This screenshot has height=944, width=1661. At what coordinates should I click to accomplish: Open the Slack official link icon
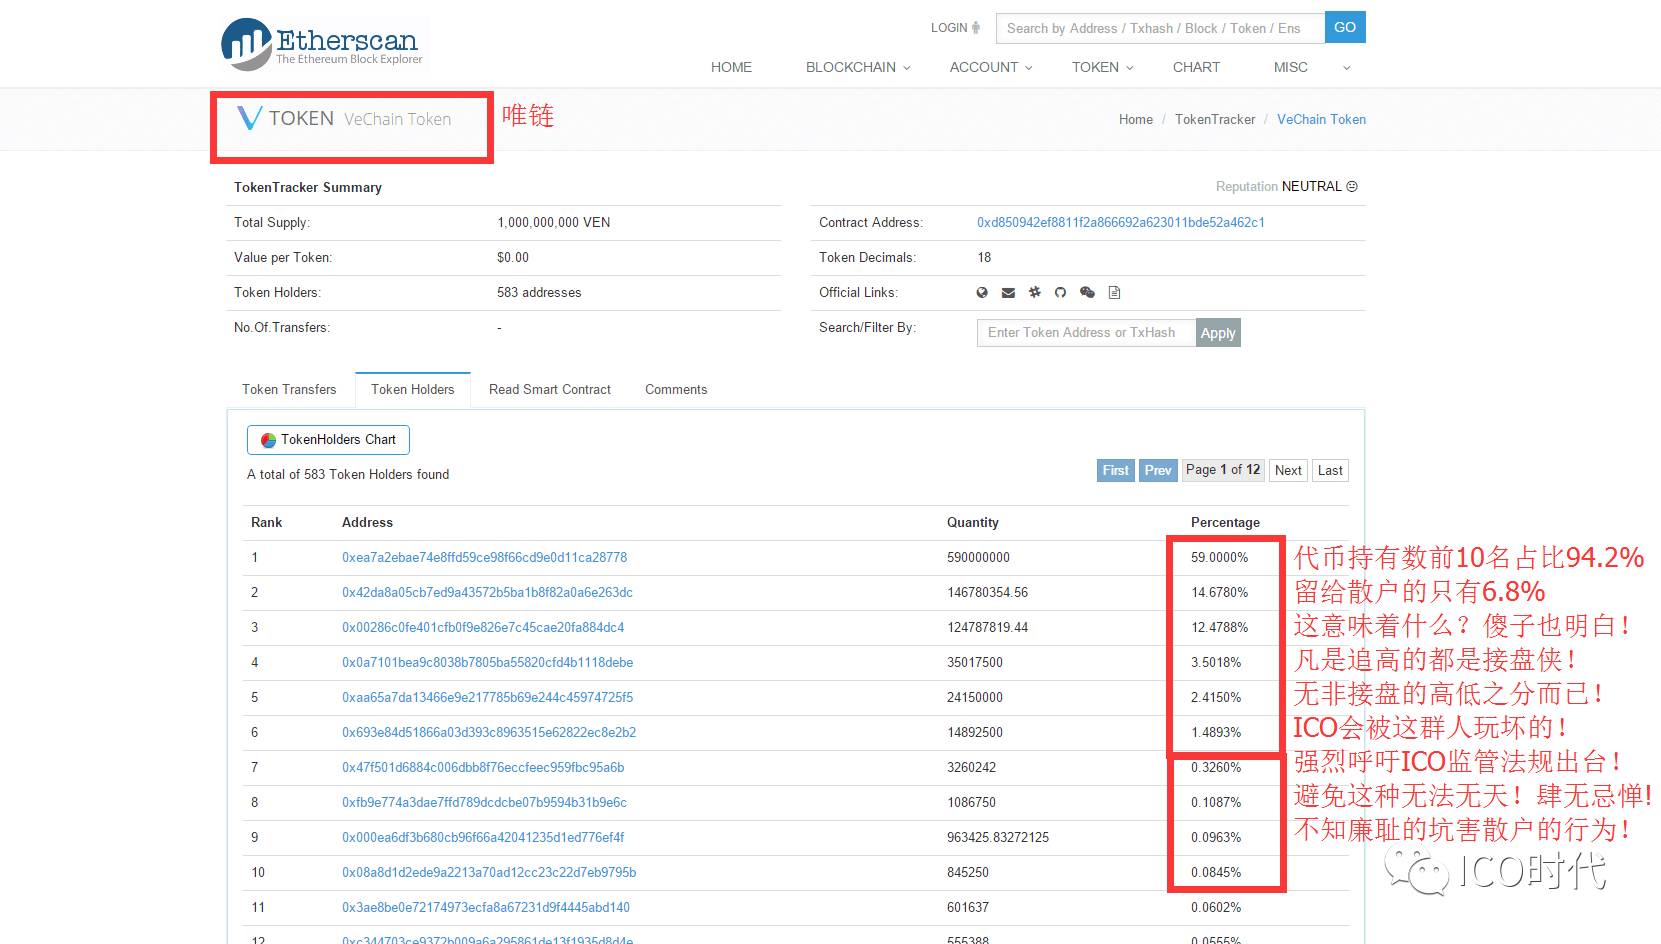pyautogui.click(x=1035, y=292)
